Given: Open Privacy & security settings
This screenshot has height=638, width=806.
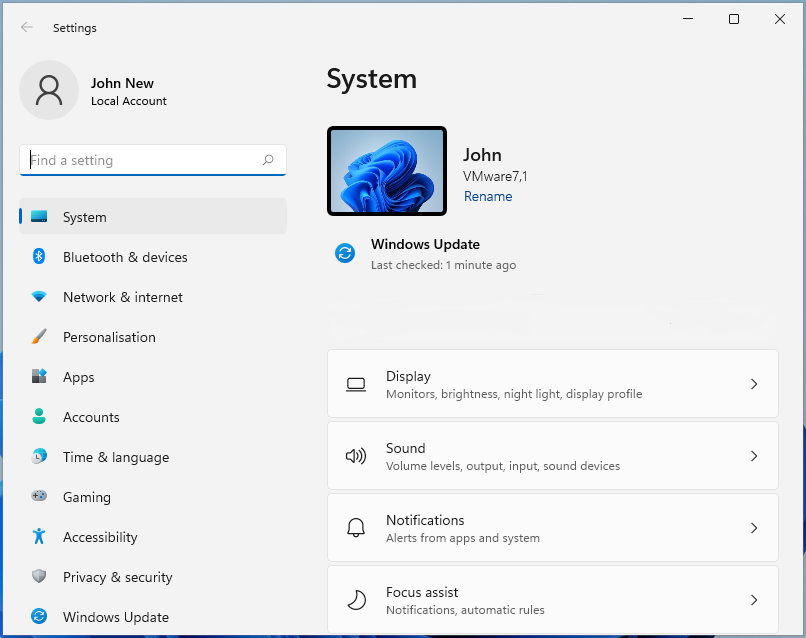Looking at the screenshot, I should click(x=118, y=577).
